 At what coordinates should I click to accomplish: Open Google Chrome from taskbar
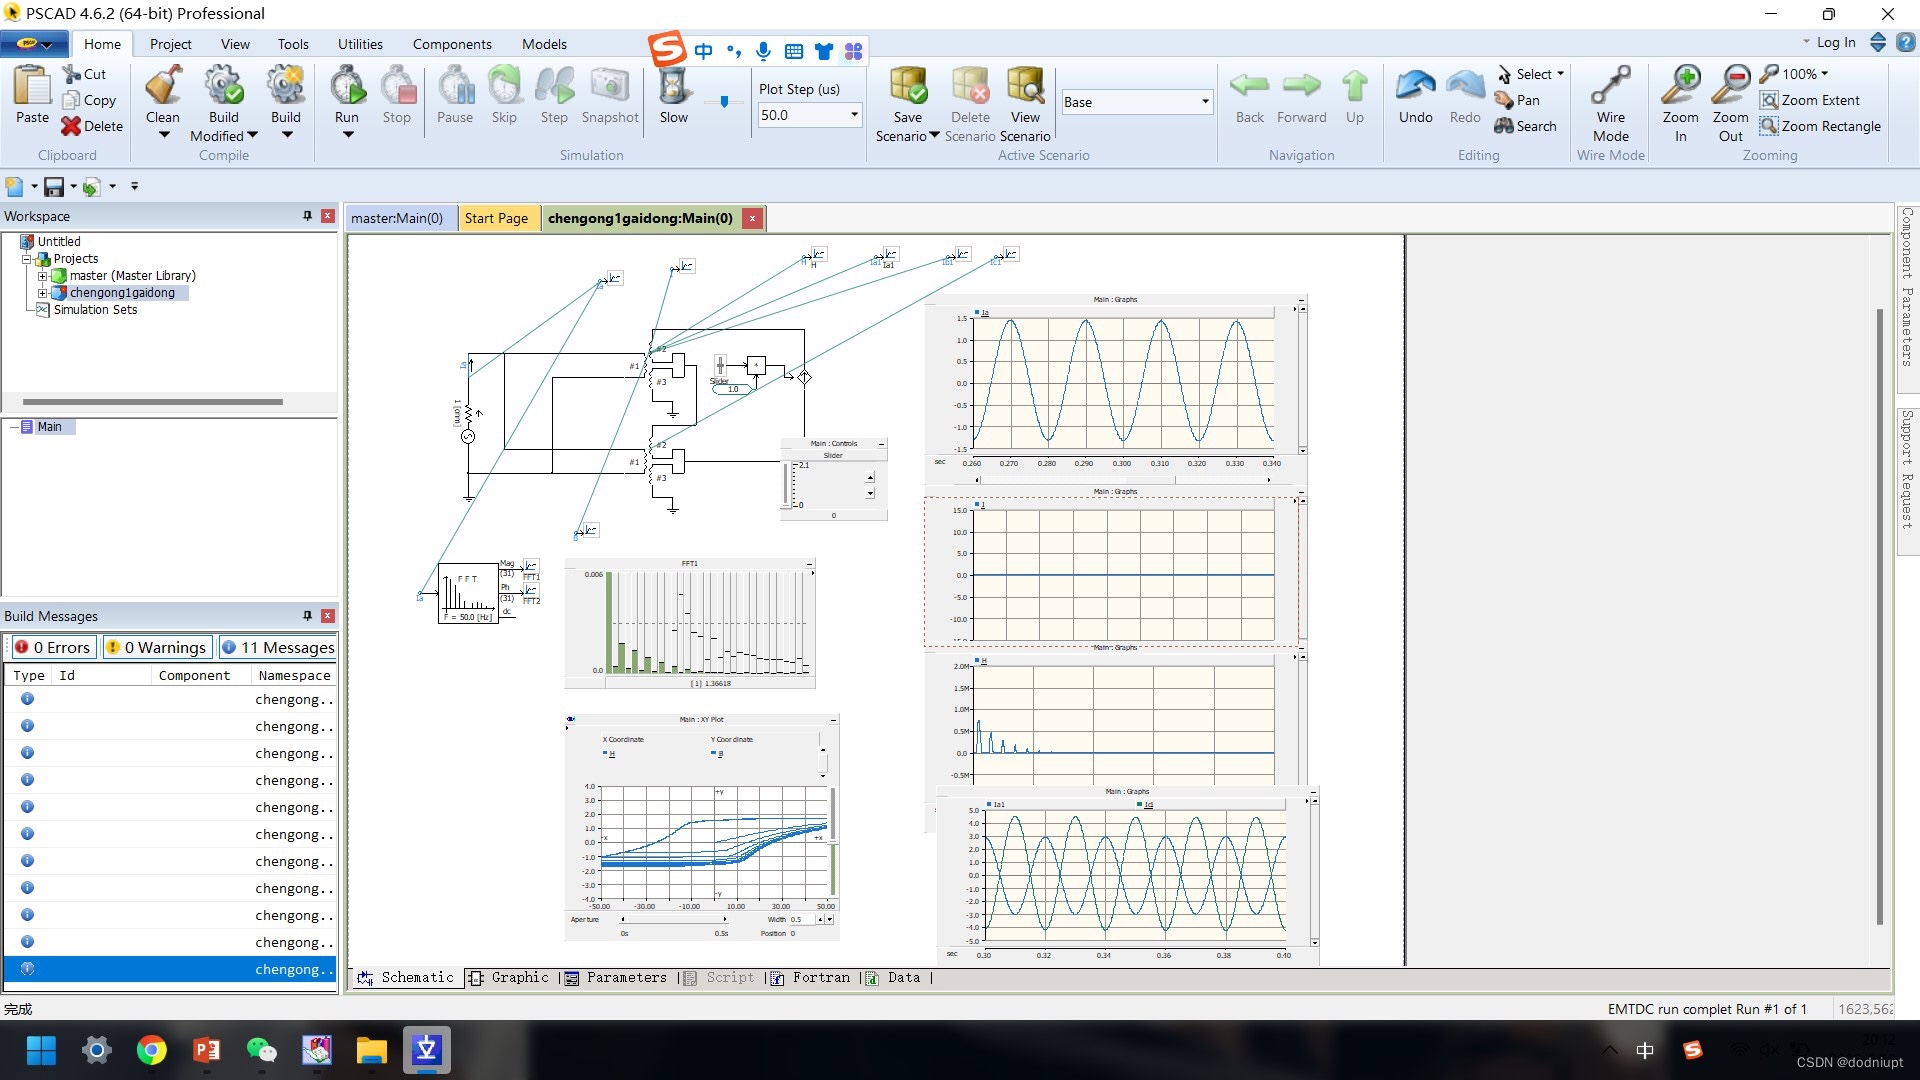pos(152,1050)
